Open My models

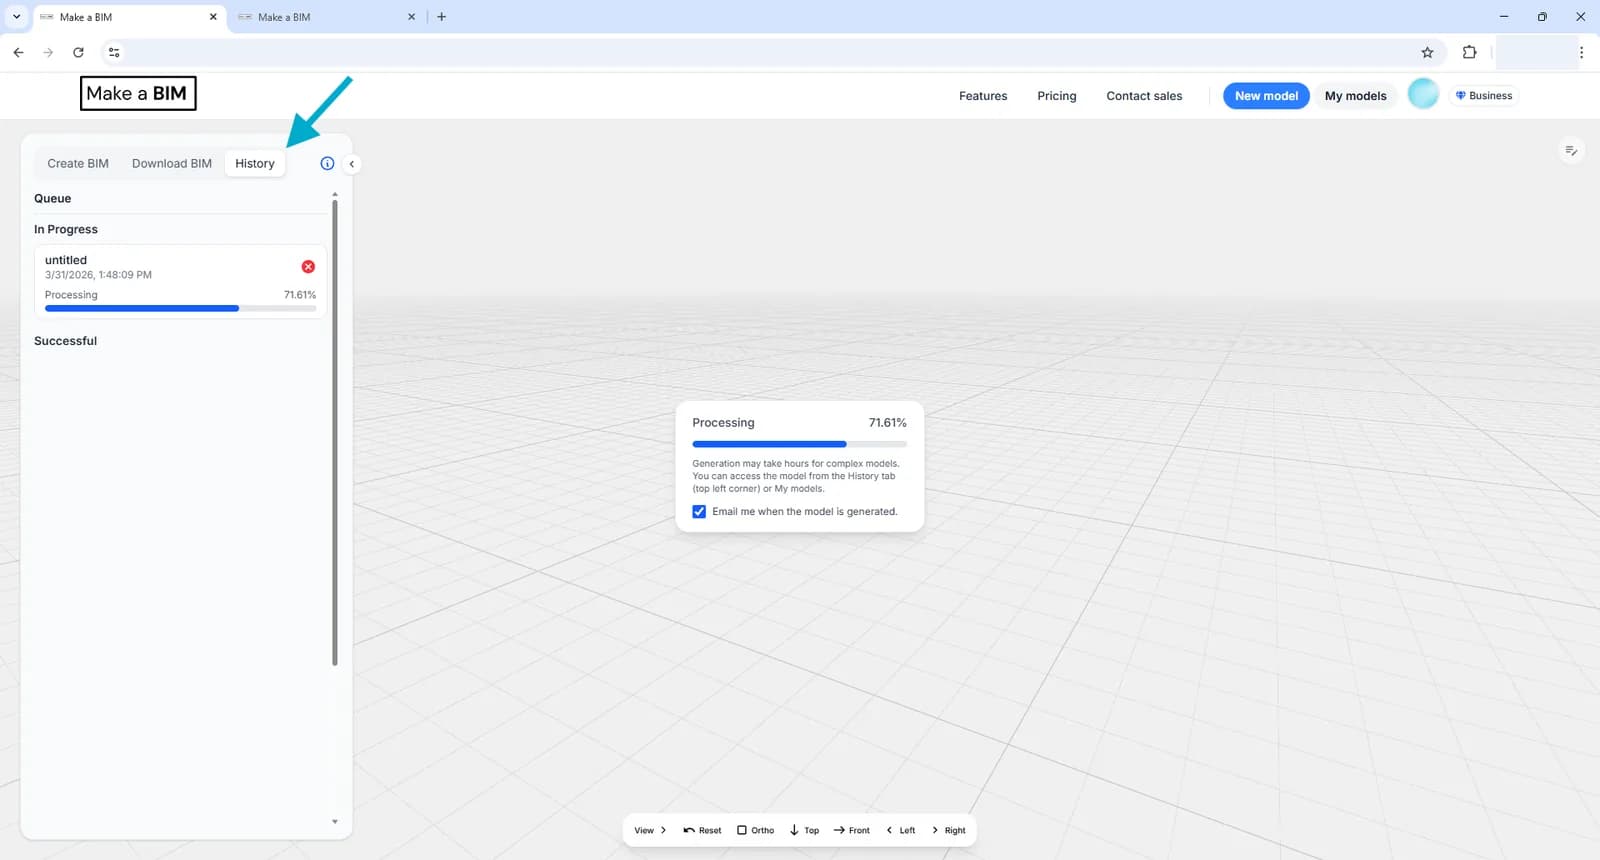tap(1355, 96)
